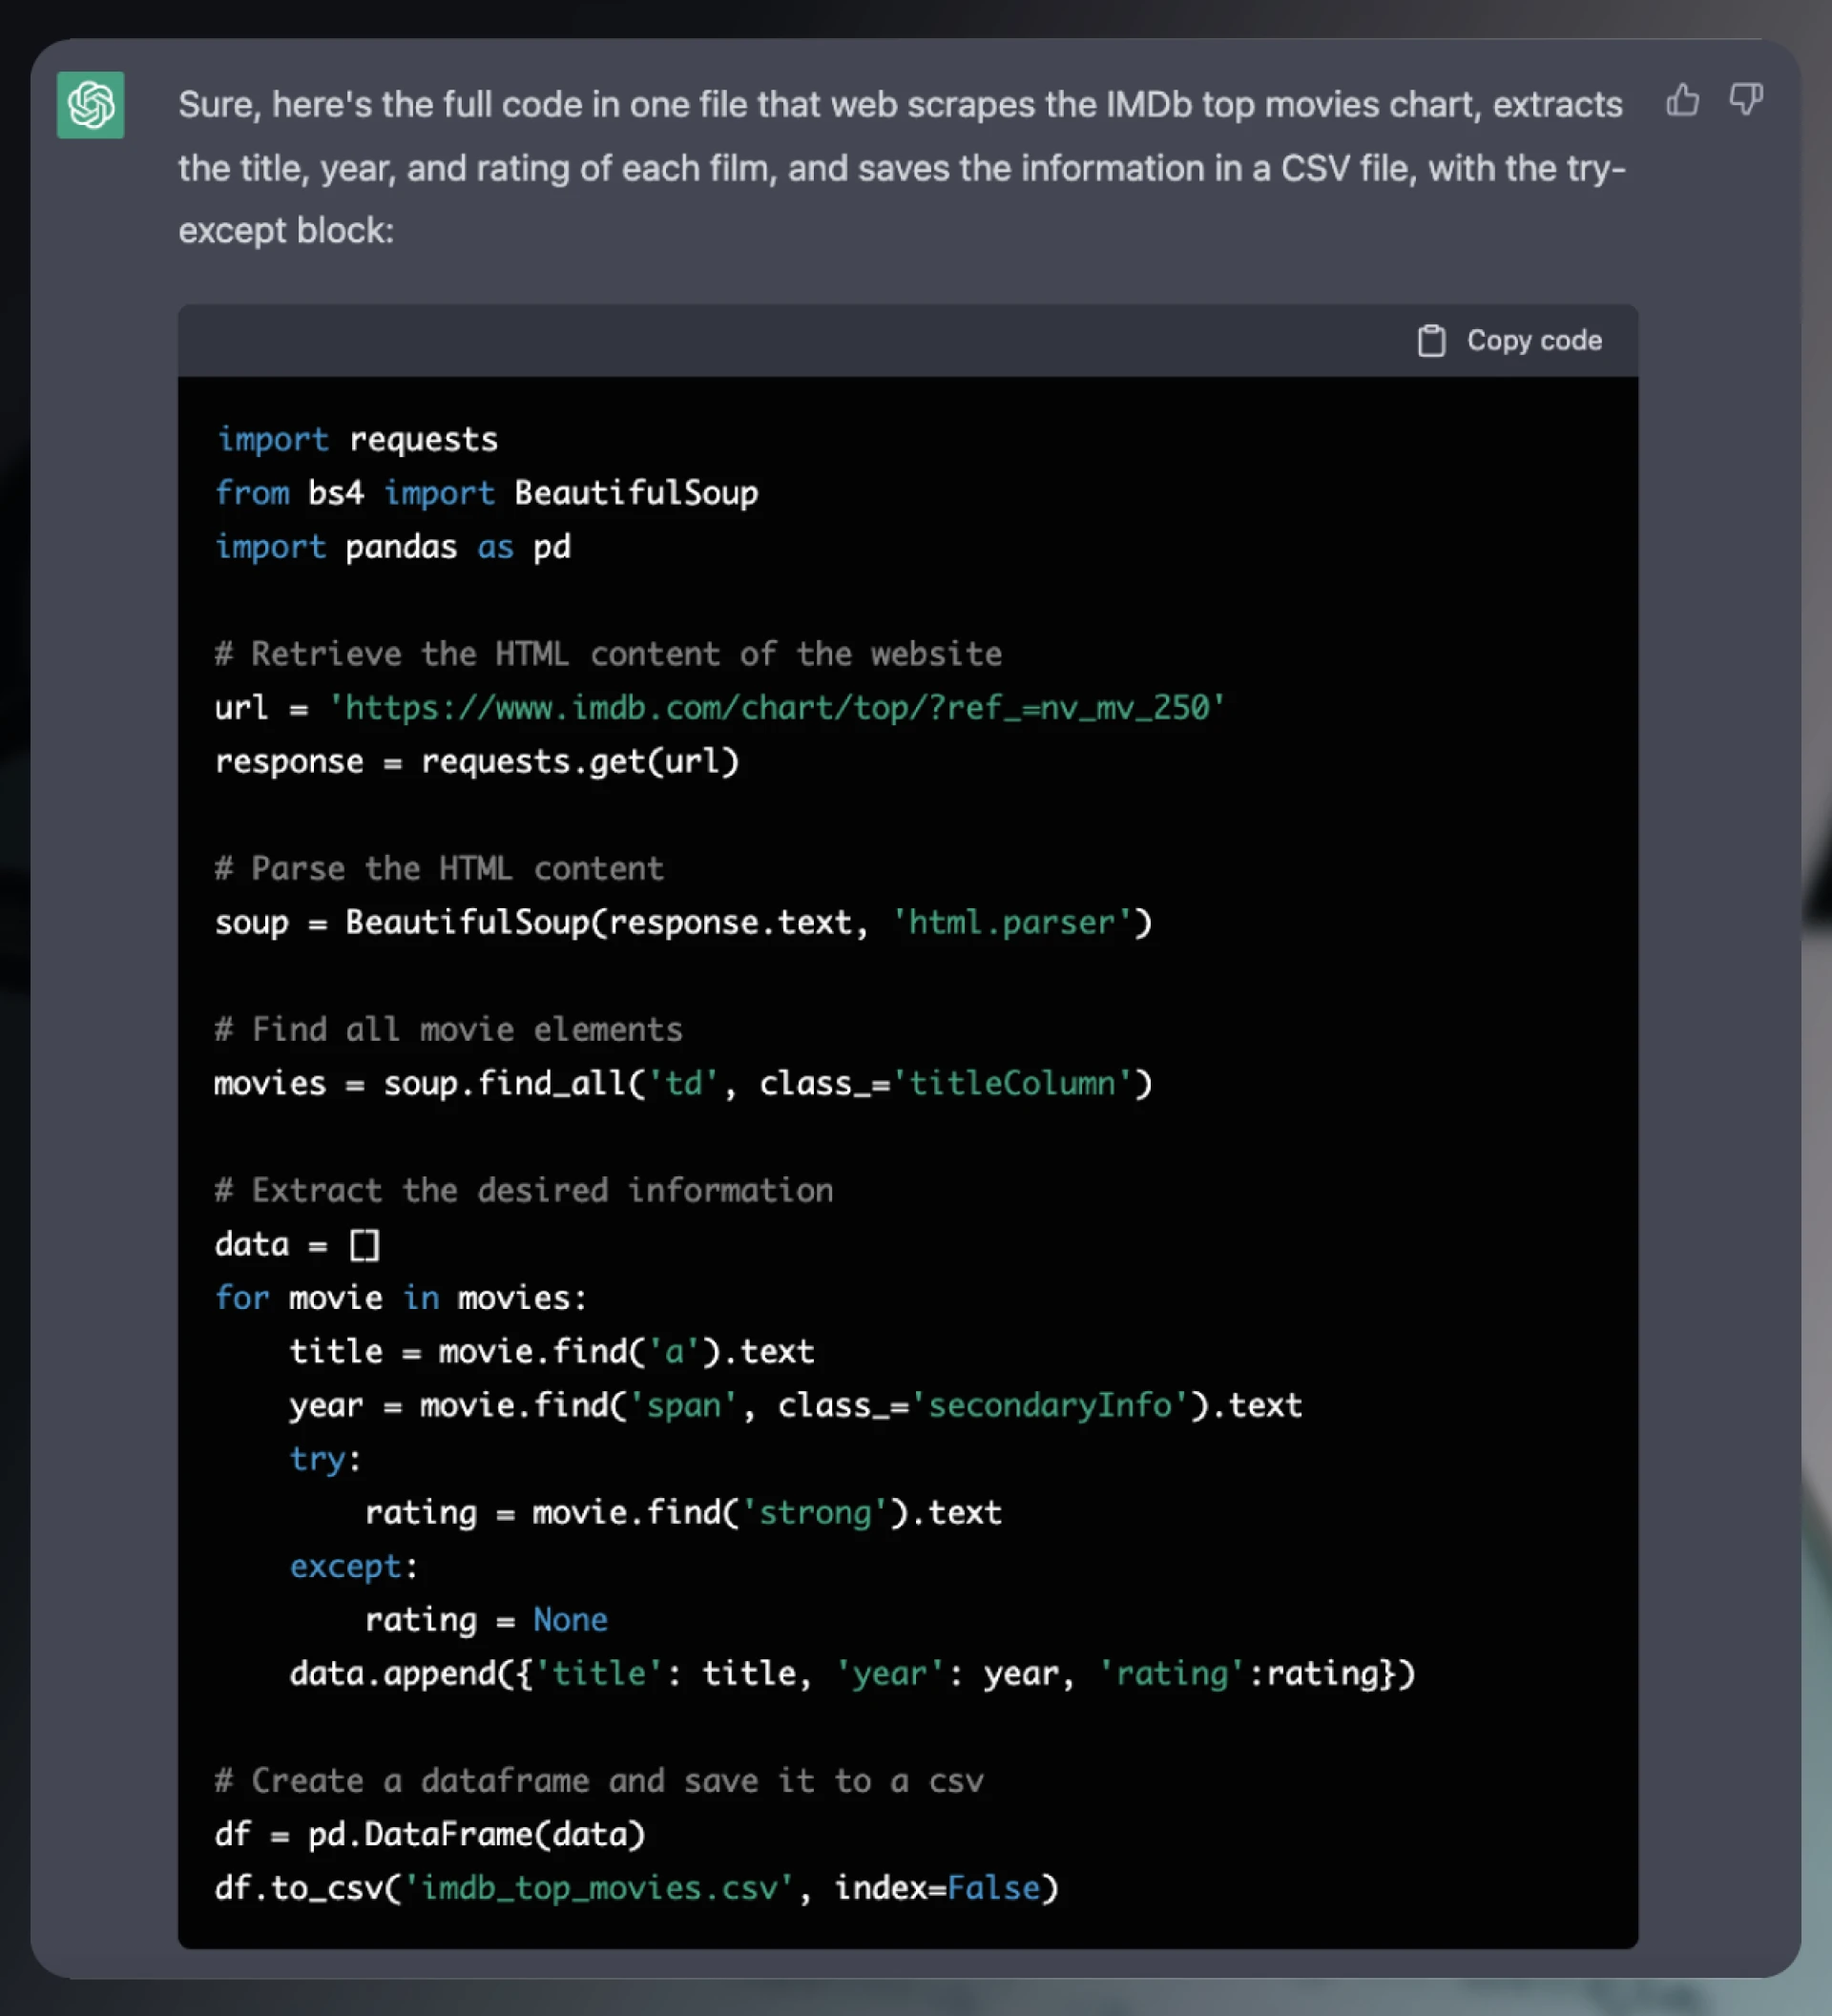
Task: Click the thumbs up feedback icon
Action: 1682,99
